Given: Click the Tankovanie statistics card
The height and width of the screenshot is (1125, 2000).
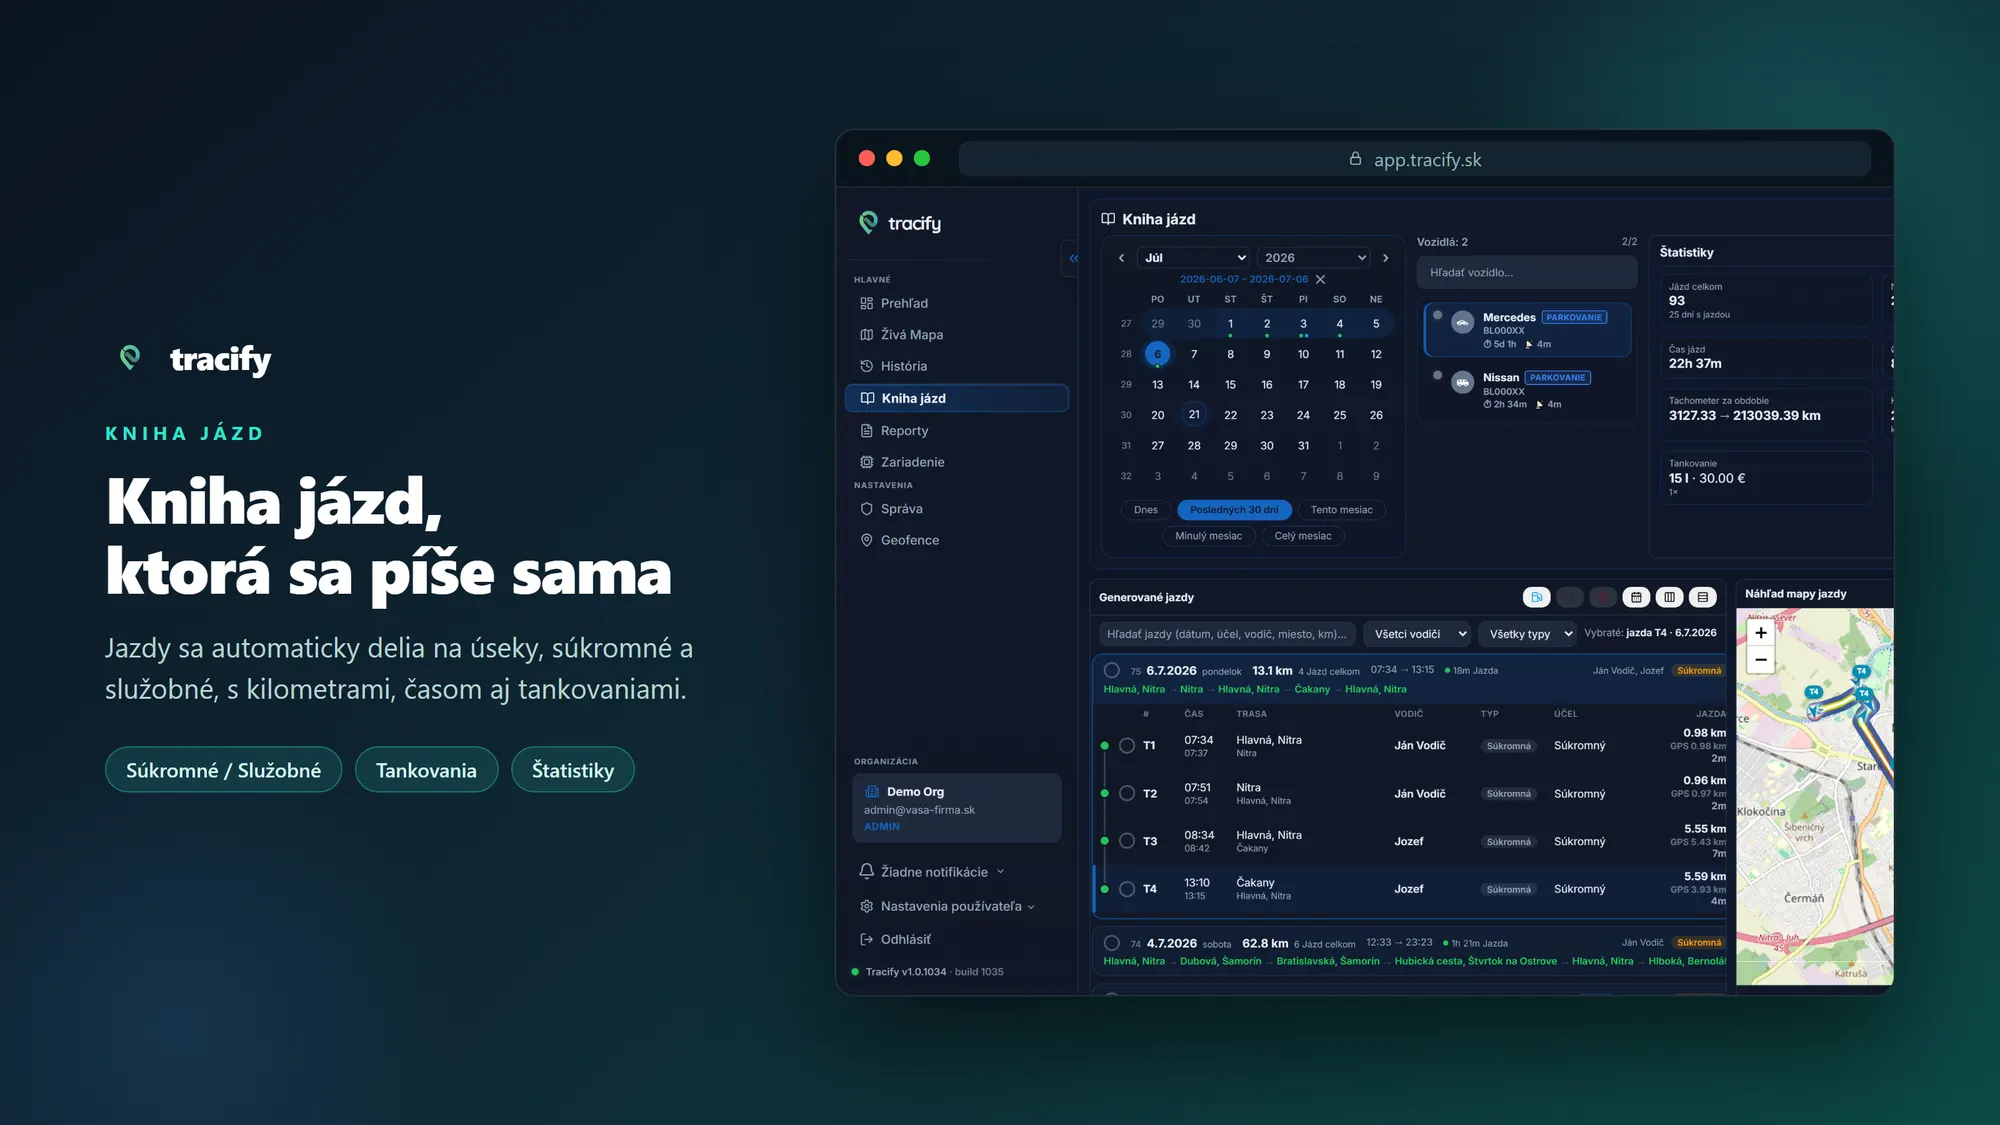Looking at the screenshot, I should [x=1766, y=478].
